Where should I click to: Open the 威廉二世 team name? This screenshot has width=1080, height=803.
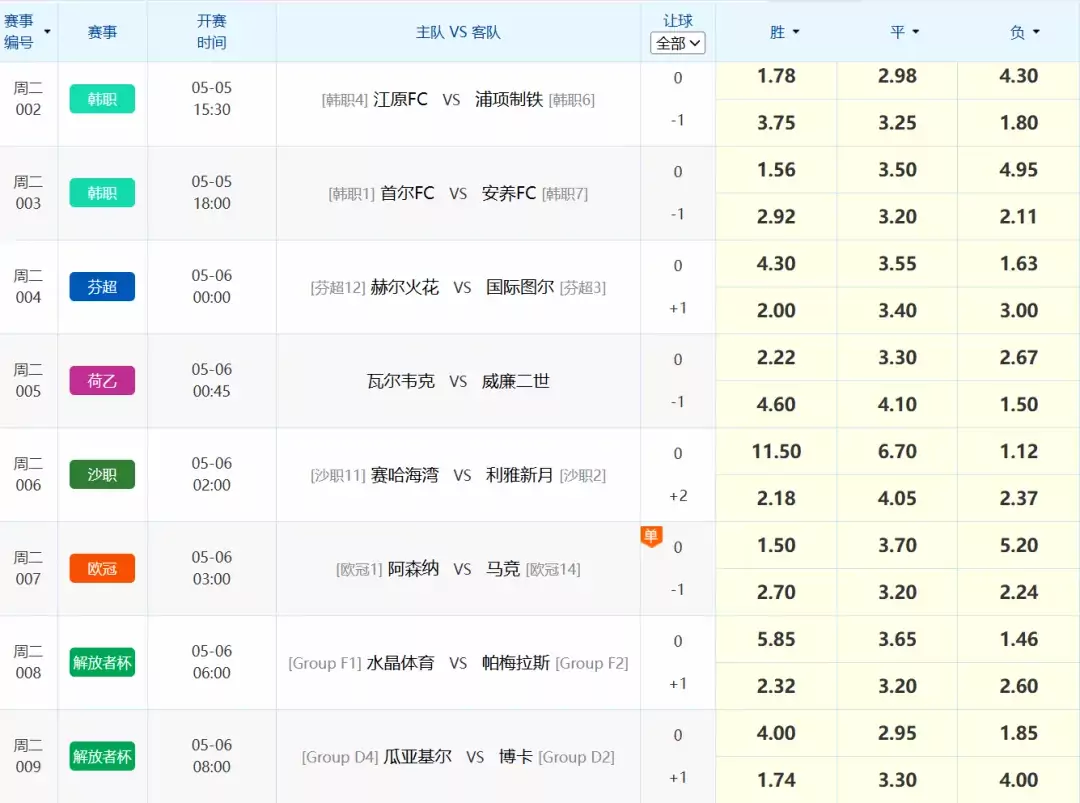516,381
